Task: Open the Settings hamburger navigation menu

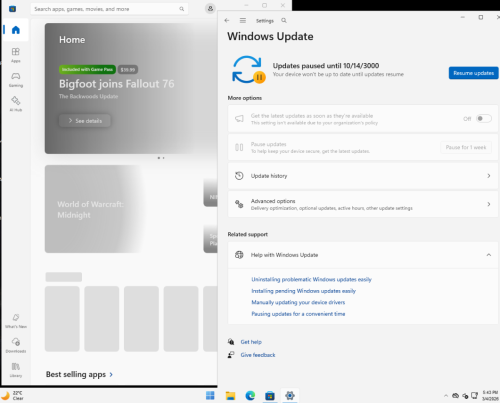Action: click(243, 21)
